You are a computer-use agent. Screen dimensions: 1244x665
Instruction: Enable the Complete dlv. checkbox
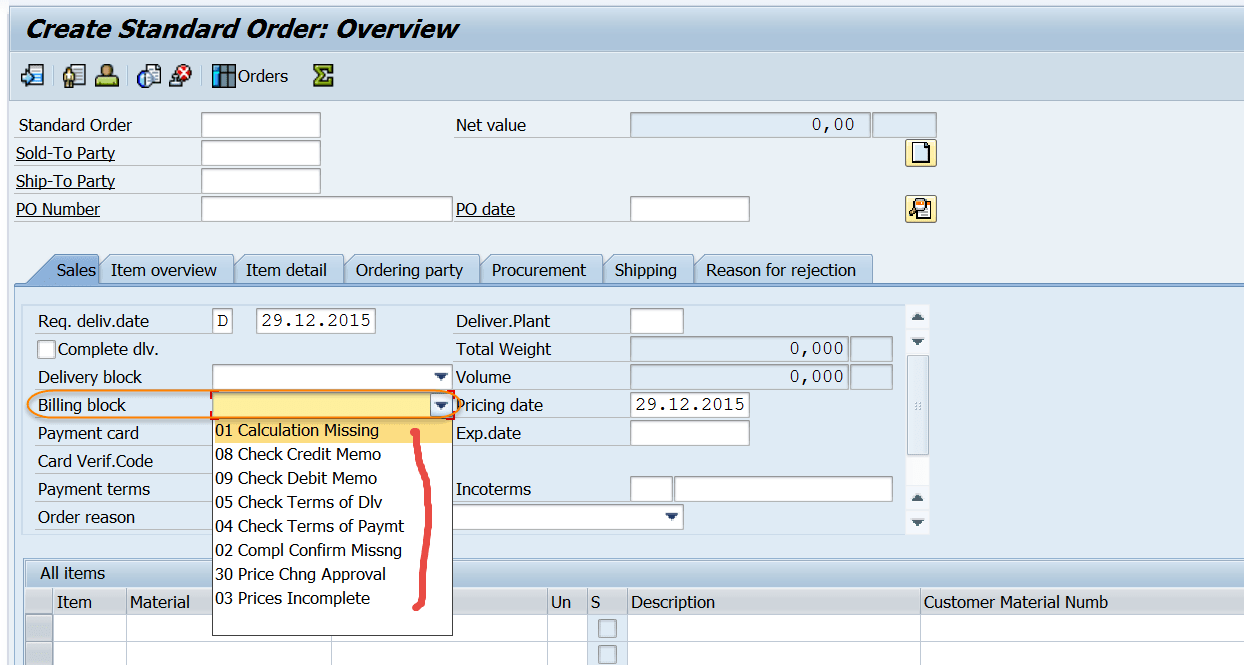coord(45,348)
